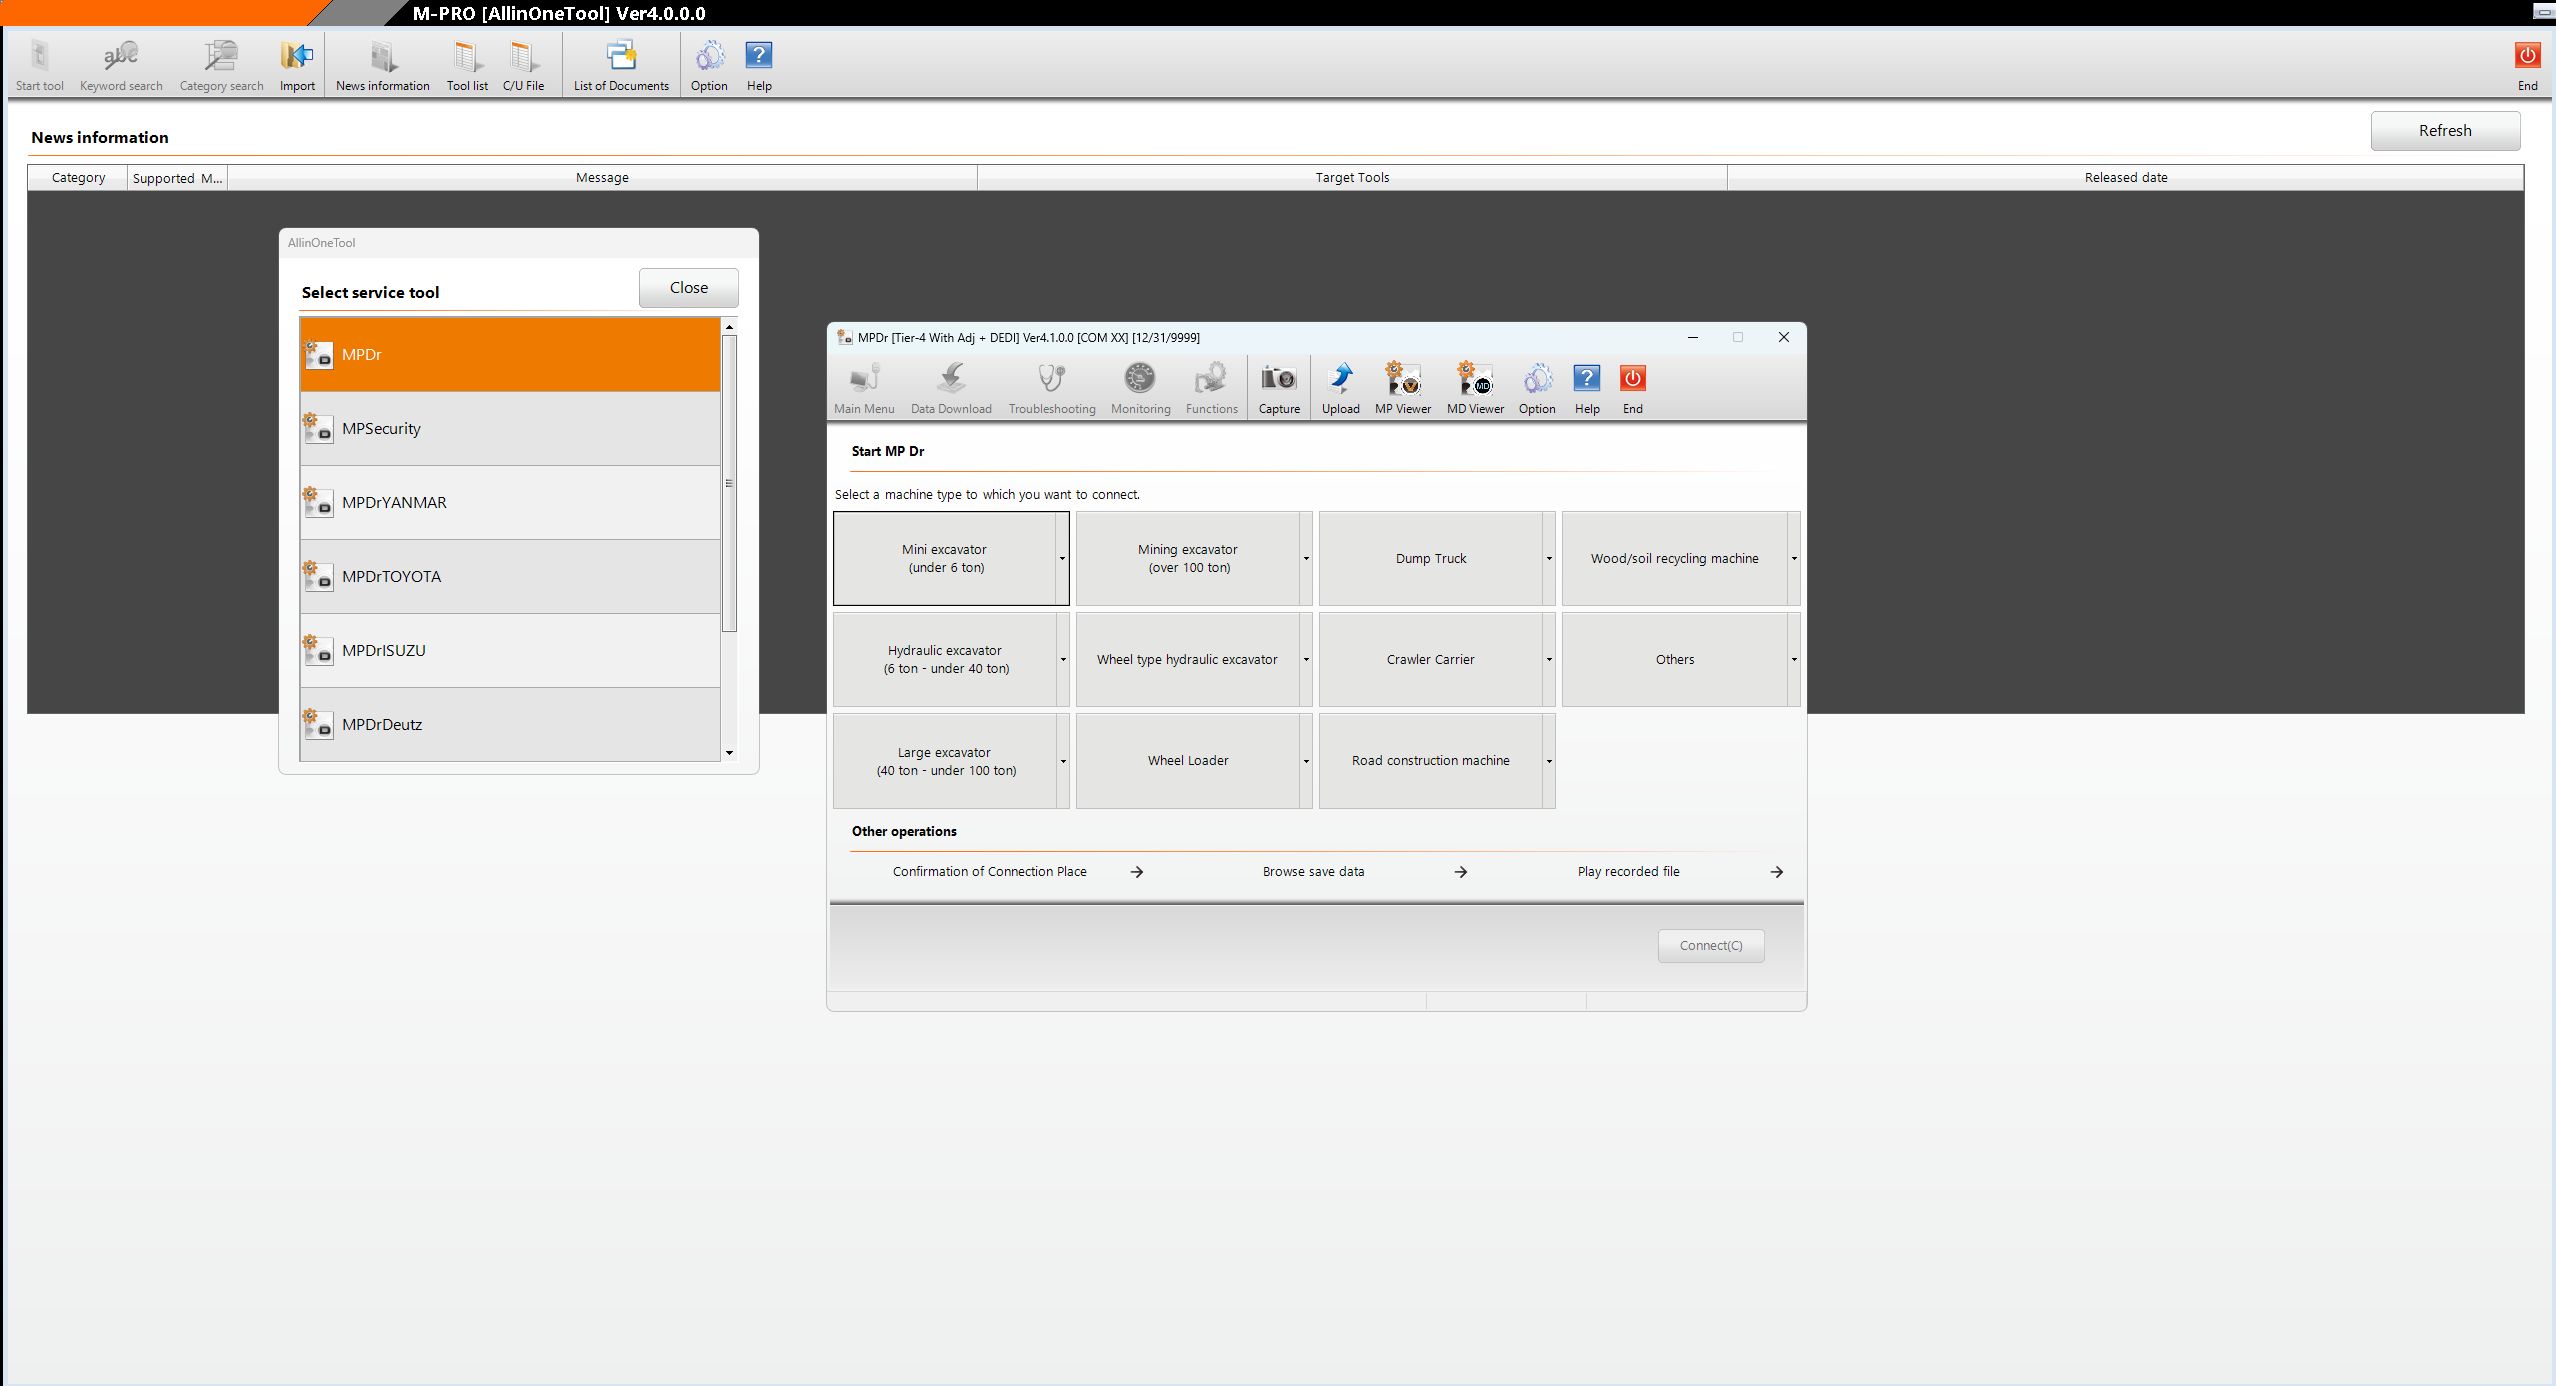Choose Others machine type
Viewport: 2556px width, 1386px height.
point(1675,659)
